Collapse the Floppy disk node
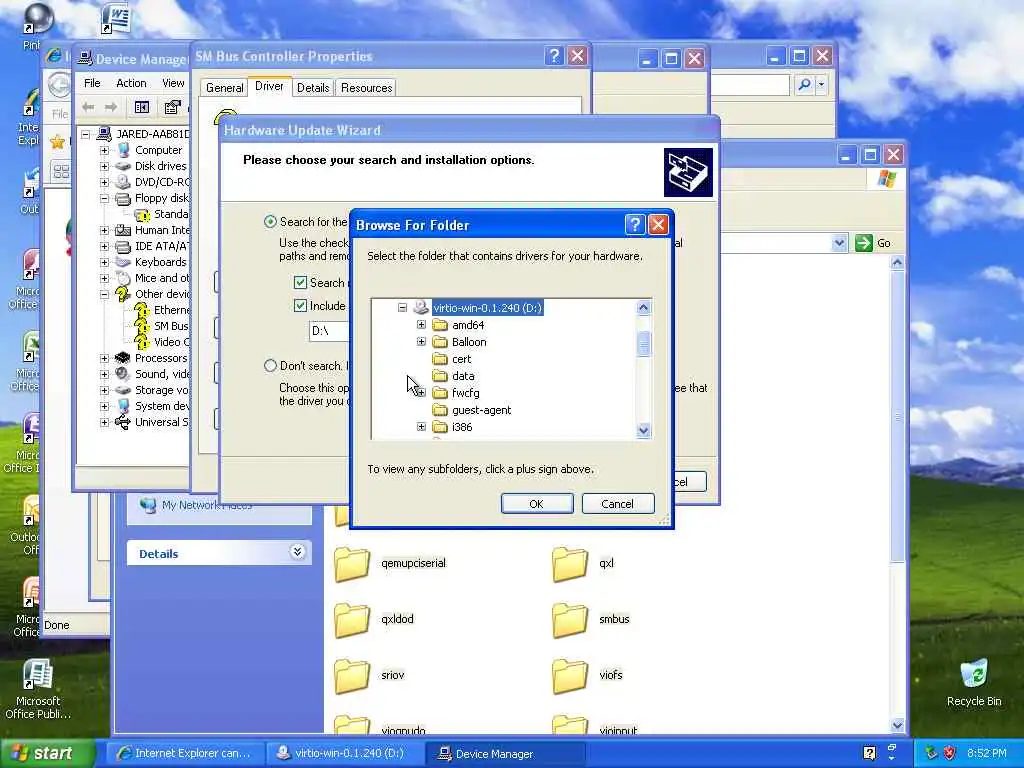Image resolution: width=1024 pixels, height=768 pixels. click(104, 198)
